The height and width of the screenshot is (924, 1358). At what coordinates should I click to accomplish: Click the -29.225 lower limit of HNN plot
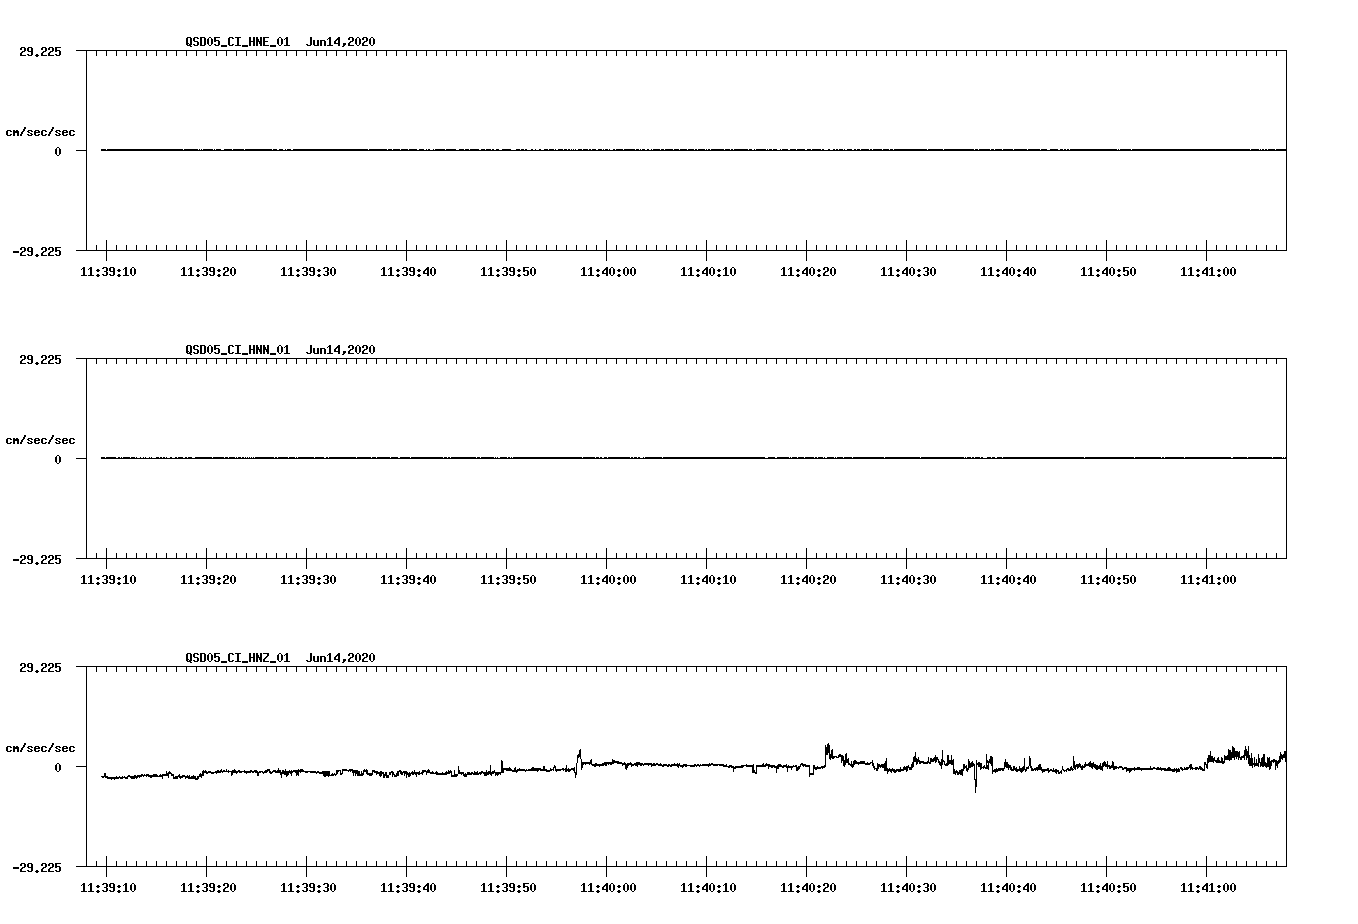point(37,559)
